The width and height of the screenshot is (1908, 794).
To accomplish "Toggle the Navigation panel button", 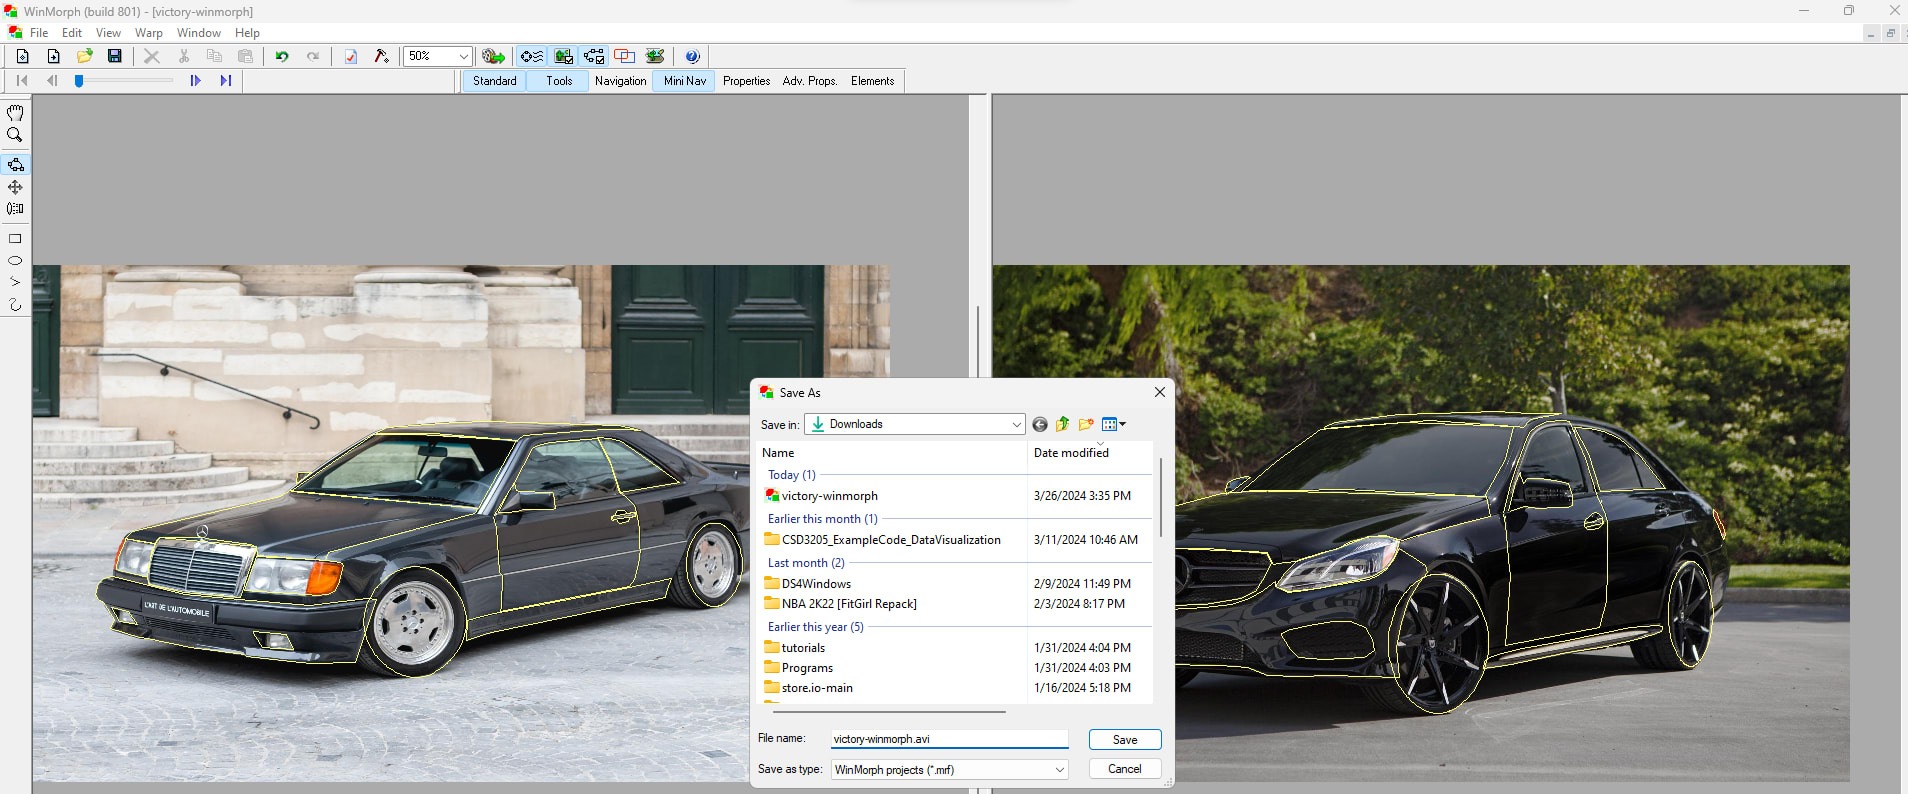I will [x=620, y=81].
